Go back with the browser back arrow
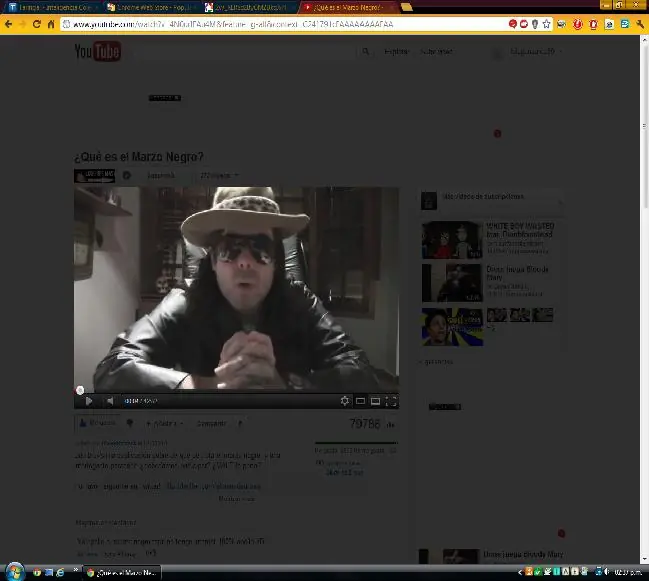The height and width of the screenshot is (581, 649). (x=8, y=24)
